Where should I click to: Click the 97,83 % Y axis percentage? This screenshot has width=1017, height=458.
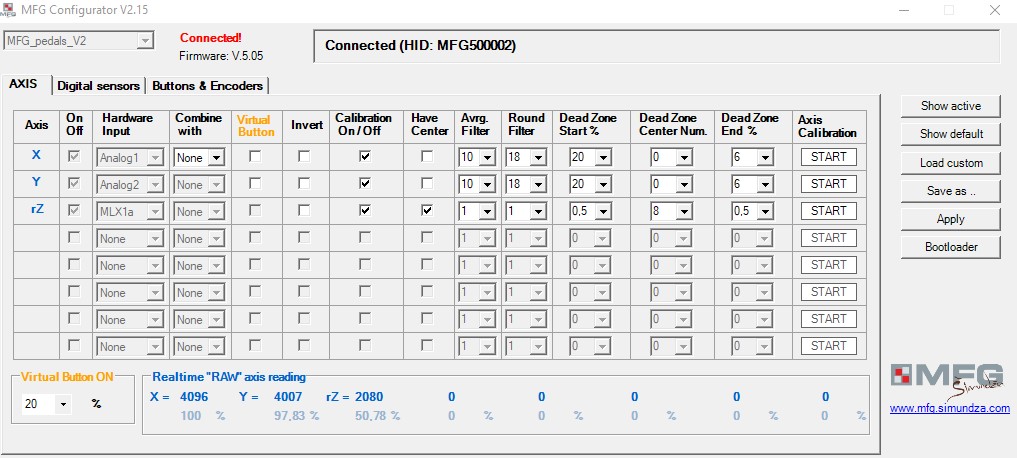click(x=296, y=416)
